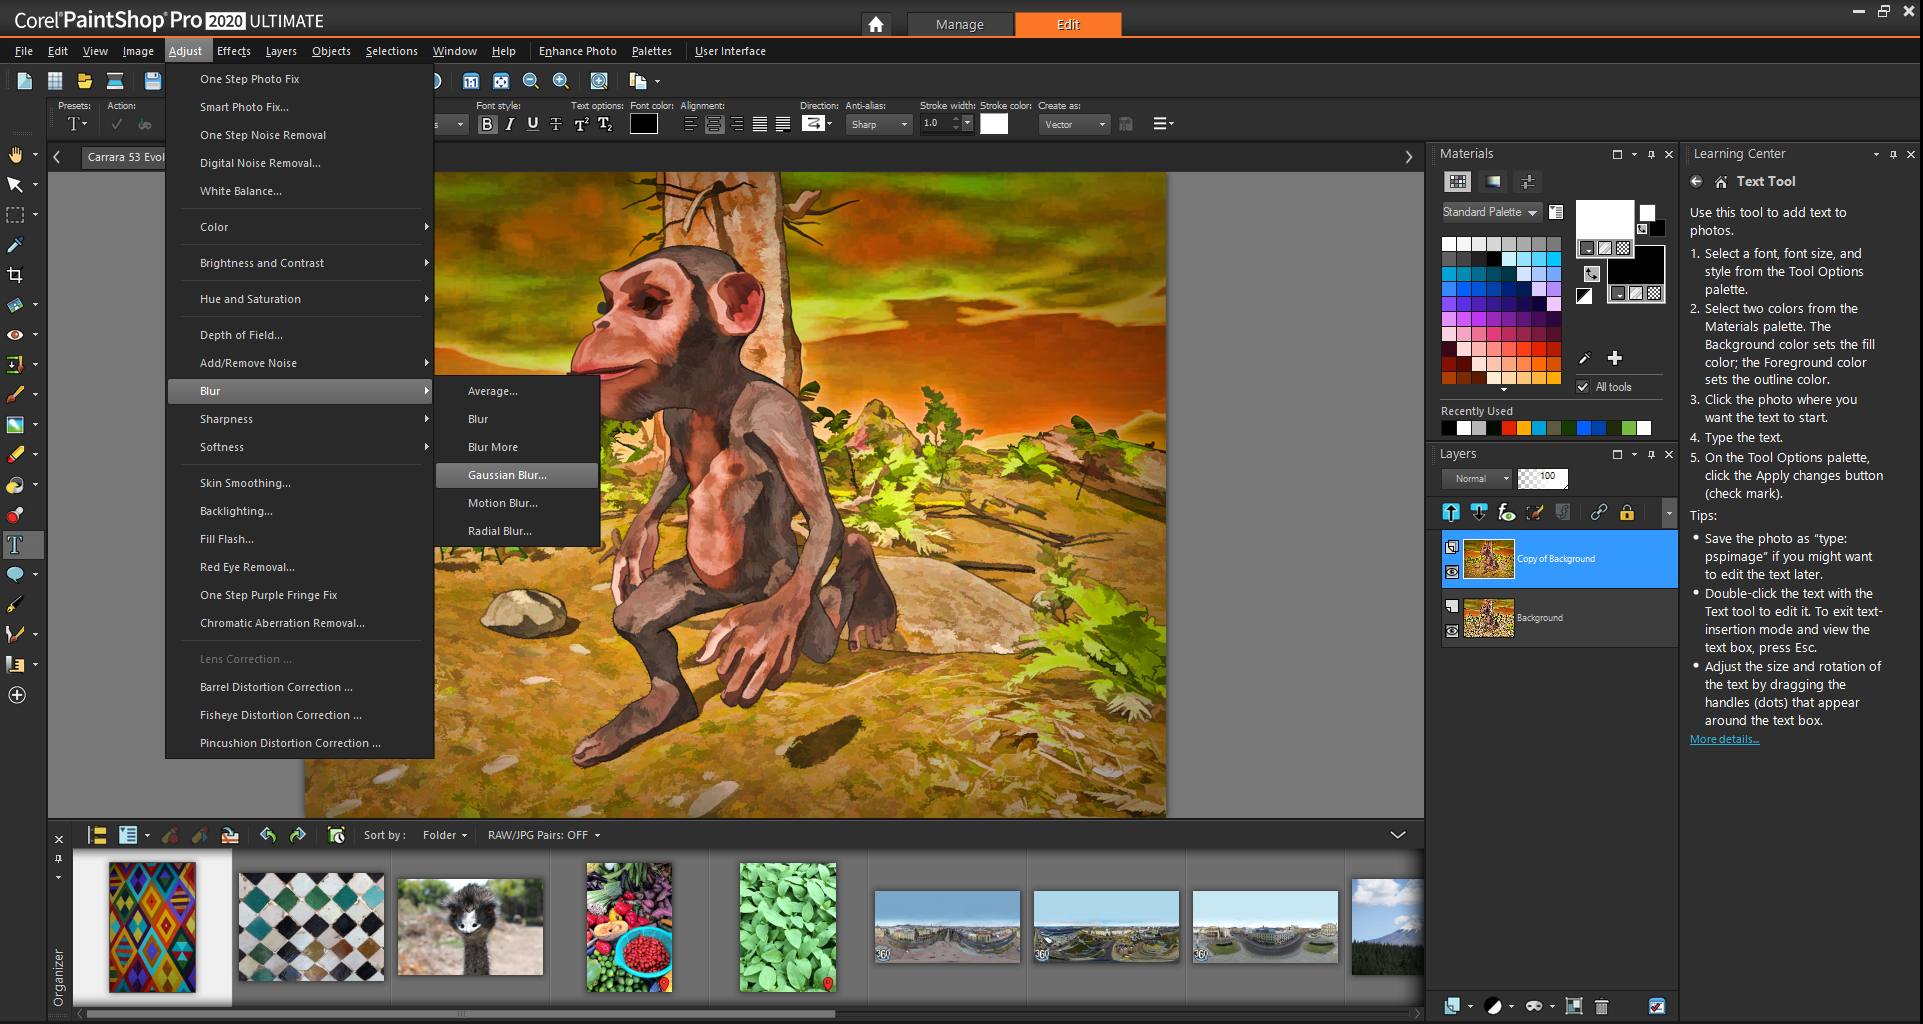Choose Gaussian Blur from the submenu

point(507,475)
